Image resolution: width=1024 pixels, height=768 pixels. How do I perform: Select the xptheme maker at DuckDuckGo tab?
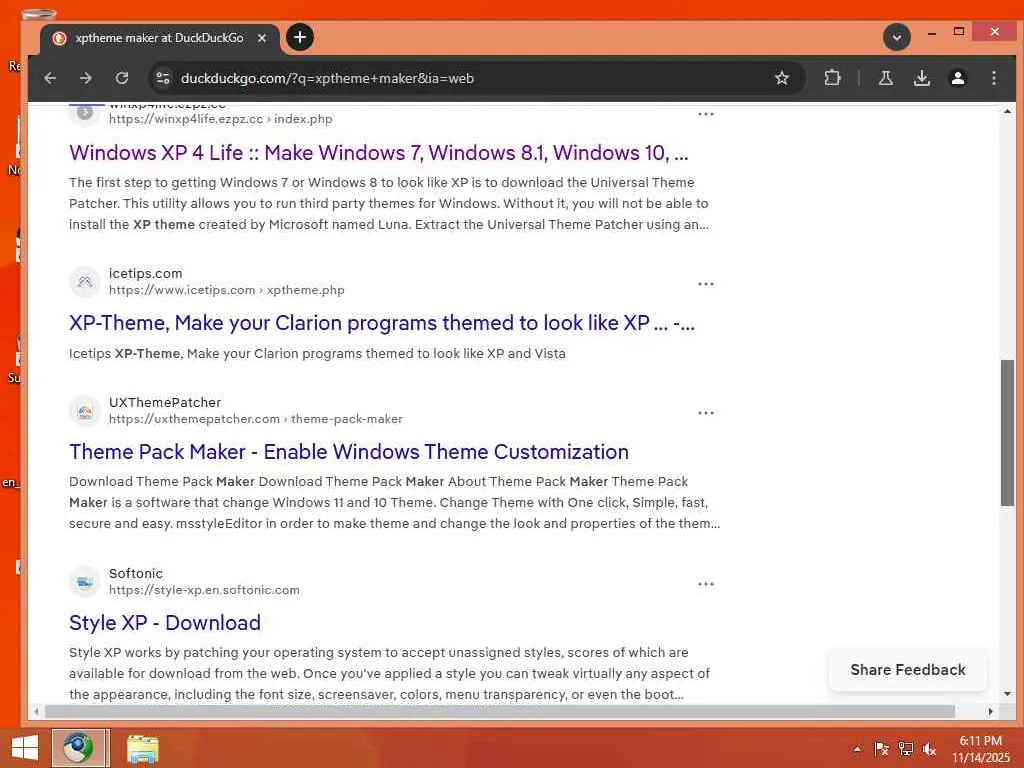(x=160, y=38)
